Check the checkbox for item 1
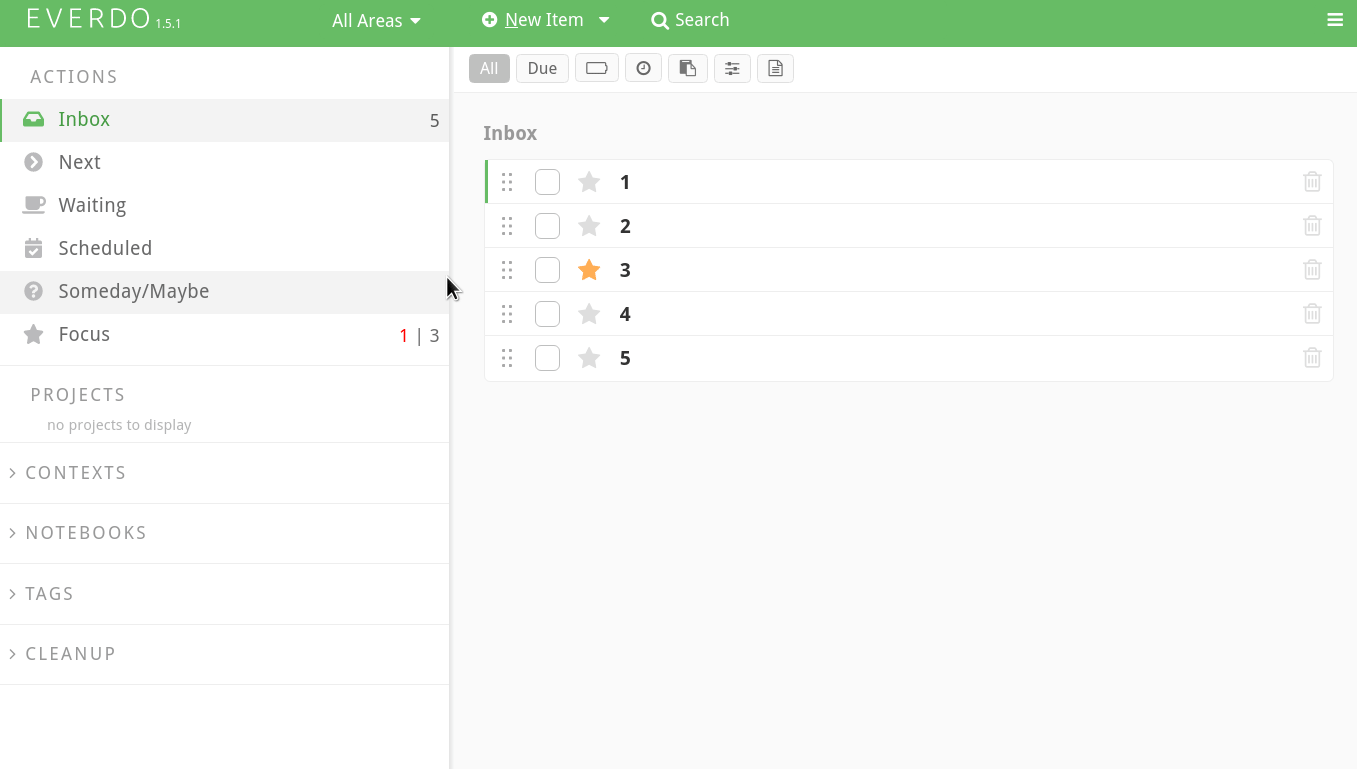Screen dimensions: 1357x769 point(547,182)
